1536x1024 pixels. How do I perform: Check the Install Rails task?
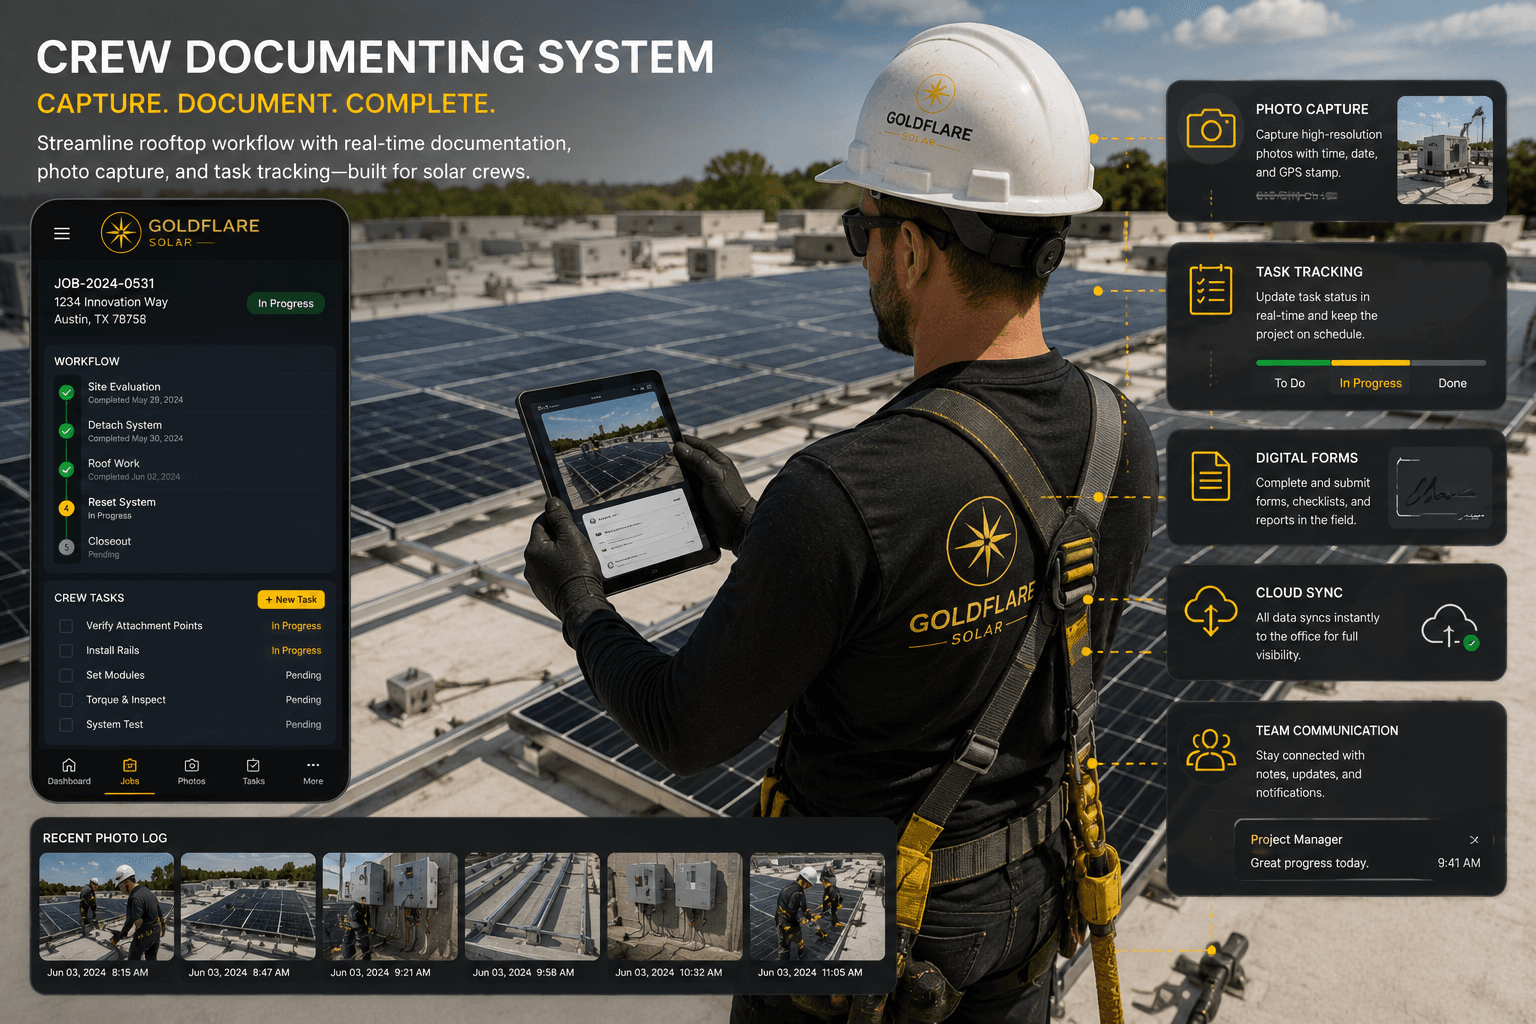click(66, 651)
